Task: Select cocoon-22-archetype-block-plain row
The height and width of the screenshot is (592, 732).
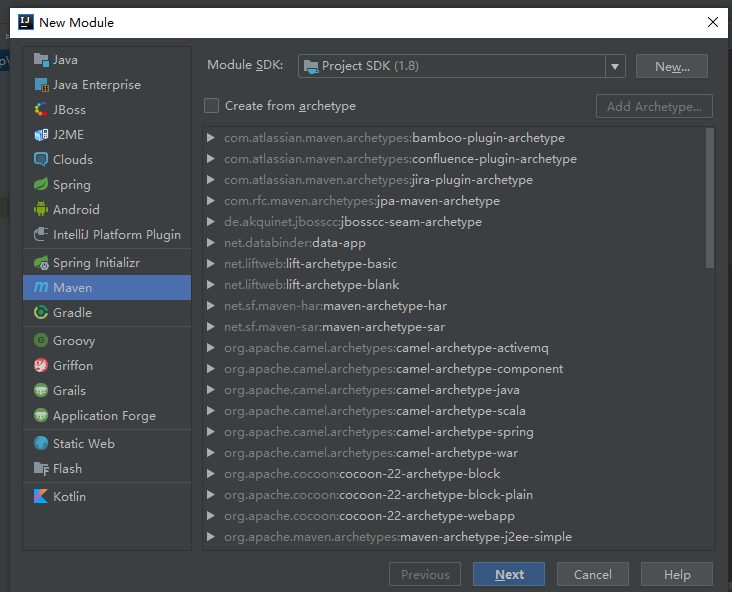Action: (454, 495)
